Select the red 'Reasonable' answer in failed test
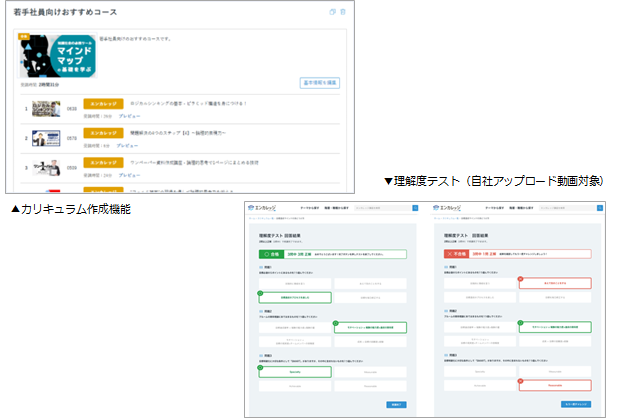636x418 pixels. point(555,385)
